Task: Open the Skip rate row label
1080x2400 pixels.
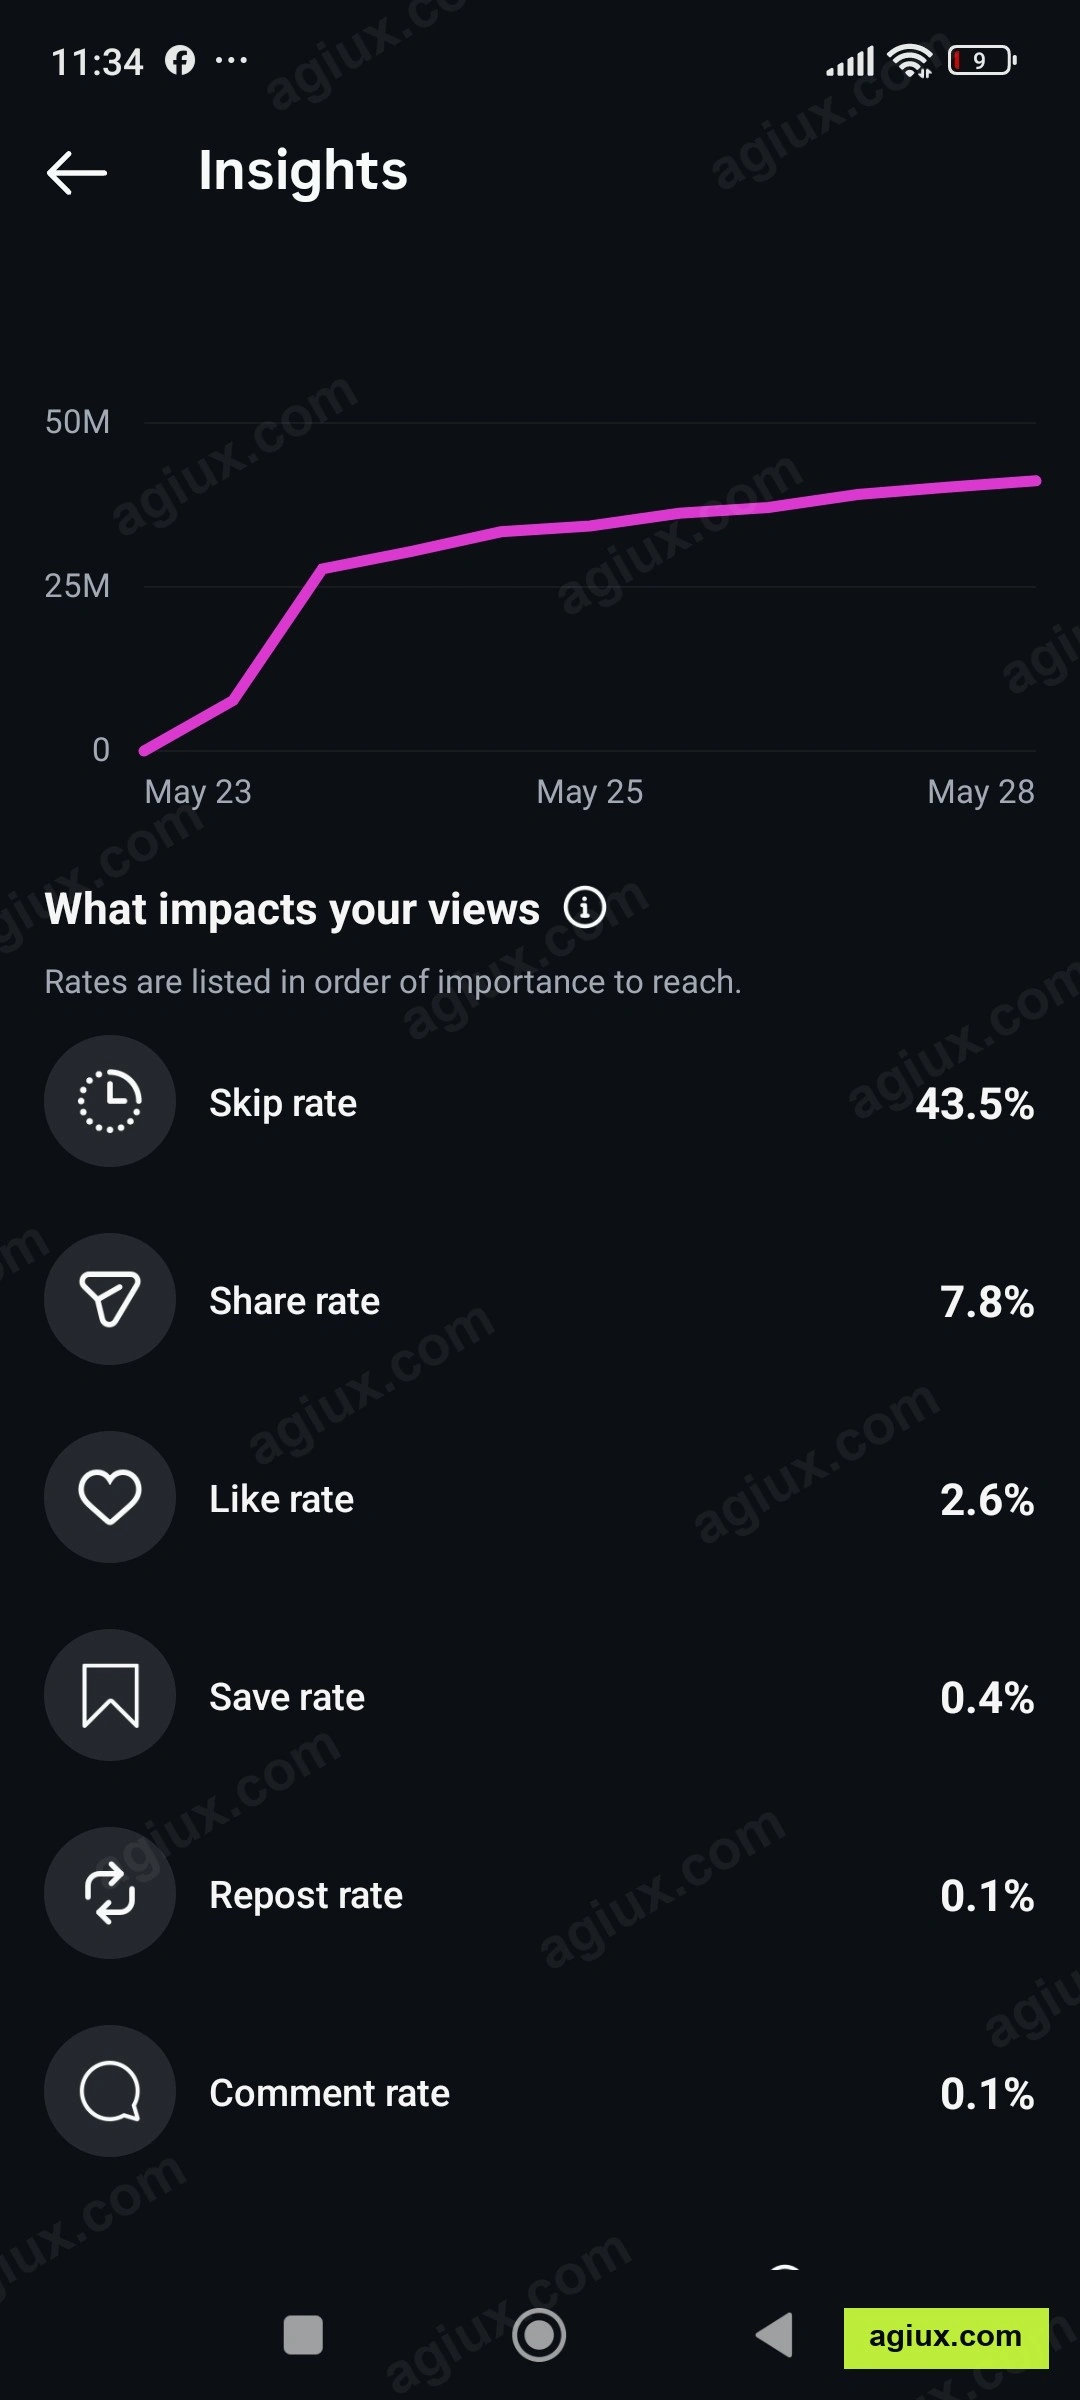Action: pyautogui.click(x=283, y=1103)
